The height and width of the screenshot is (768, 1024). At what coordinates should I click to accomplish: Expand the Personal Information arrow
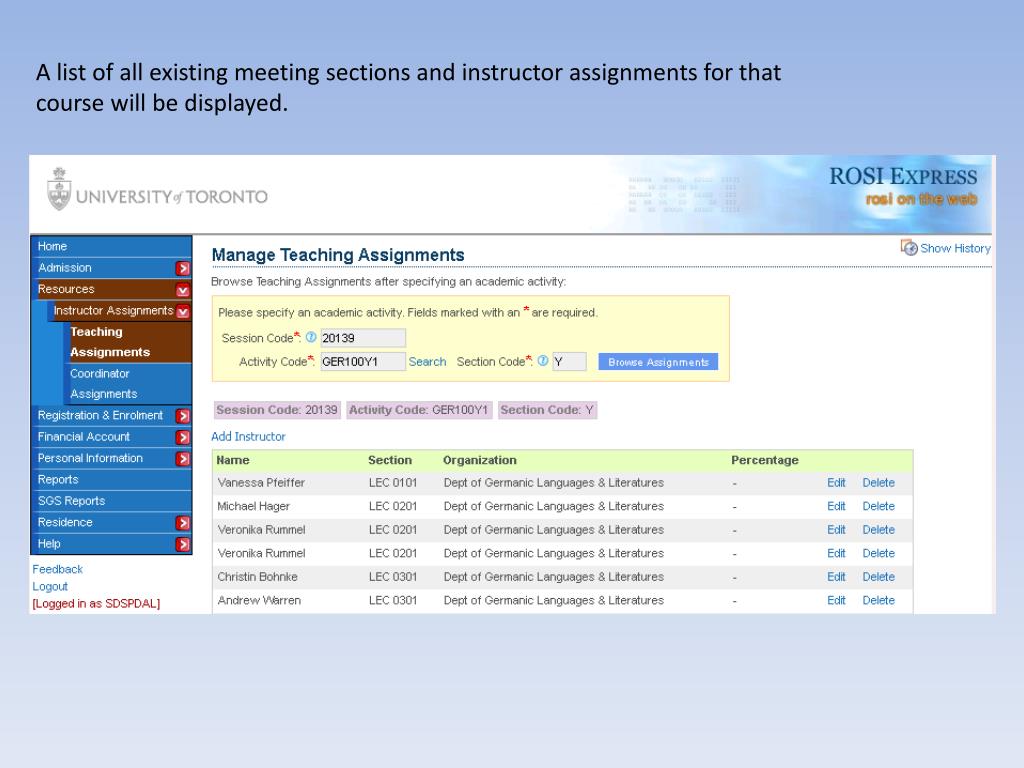(x=183, y=459)
